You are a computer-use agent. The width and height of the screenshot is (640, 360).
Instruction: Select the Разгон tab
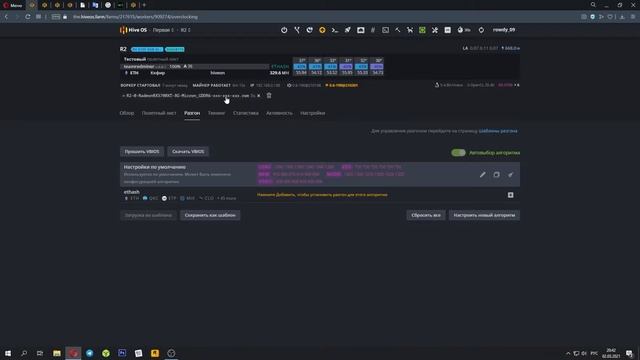(x=192, y=113)
